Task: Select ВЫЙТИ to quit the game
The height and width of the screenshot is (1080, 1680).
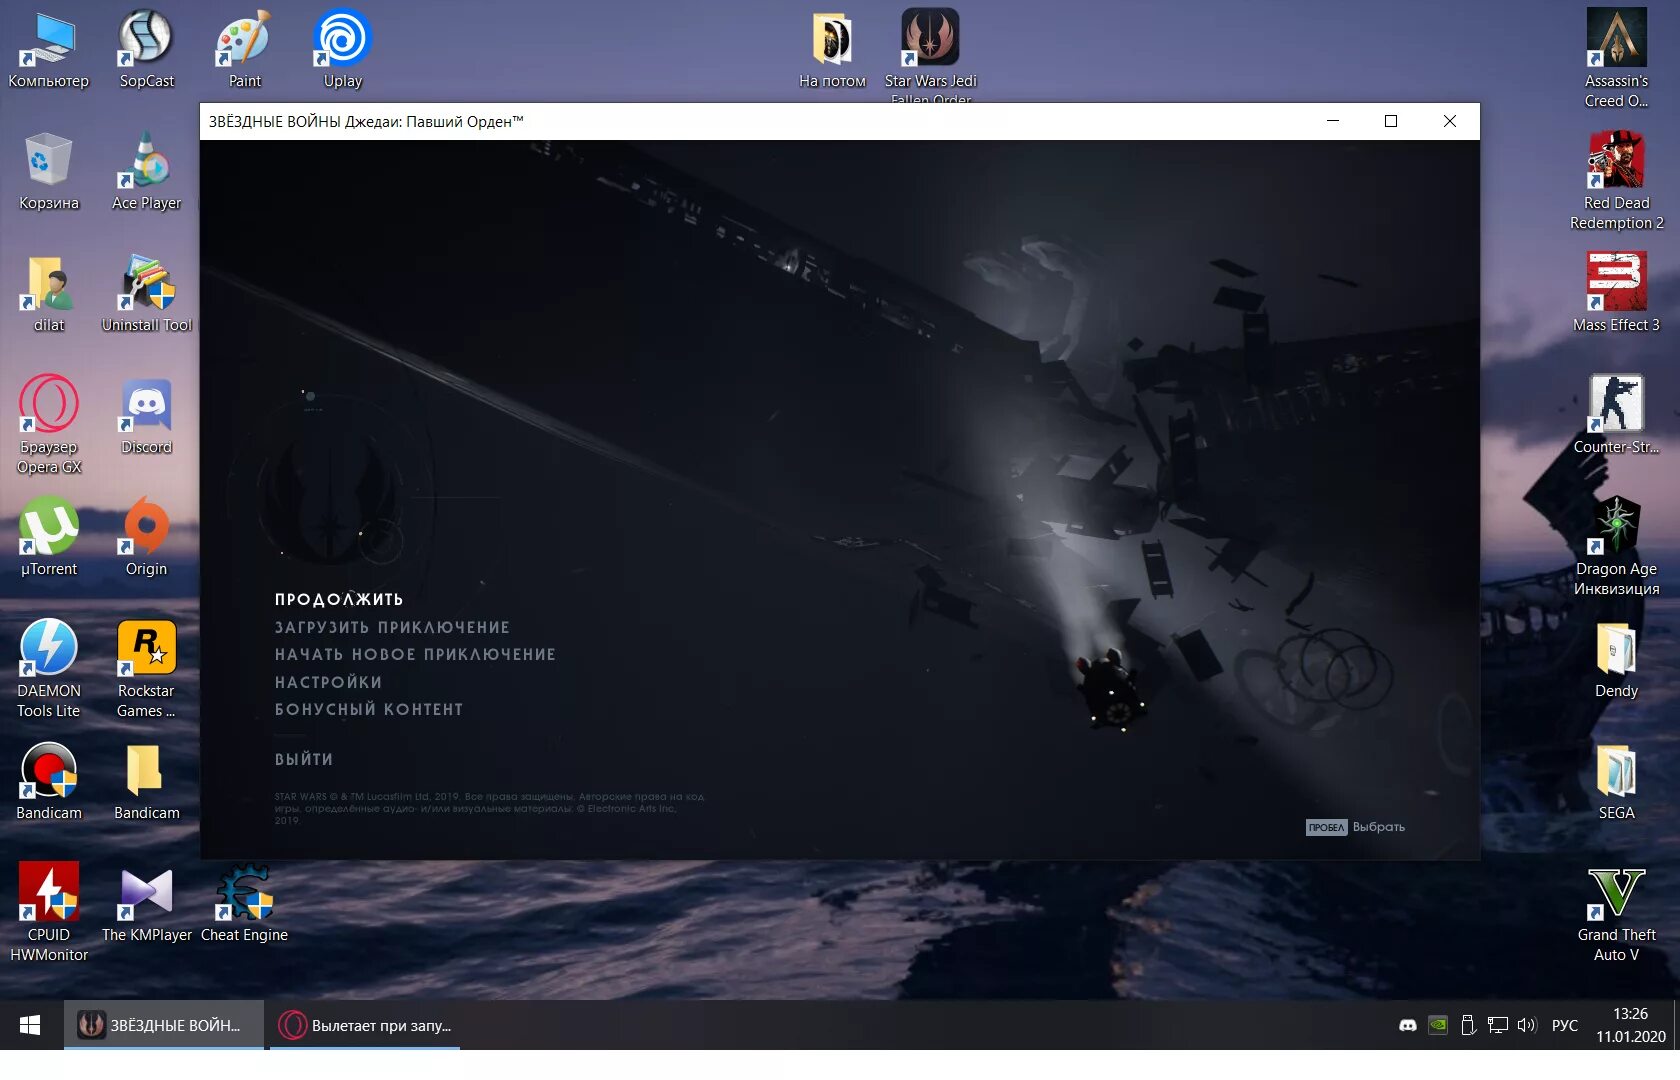Action: coord(304,759)
